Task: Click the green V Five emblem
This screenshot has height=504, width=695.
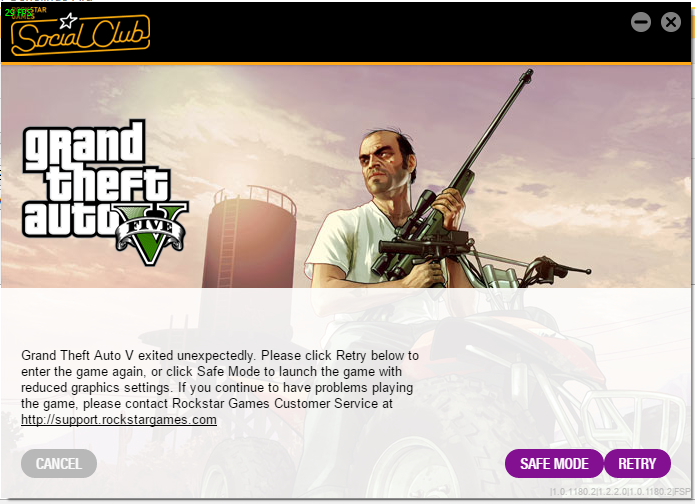Action: (151, 234)
